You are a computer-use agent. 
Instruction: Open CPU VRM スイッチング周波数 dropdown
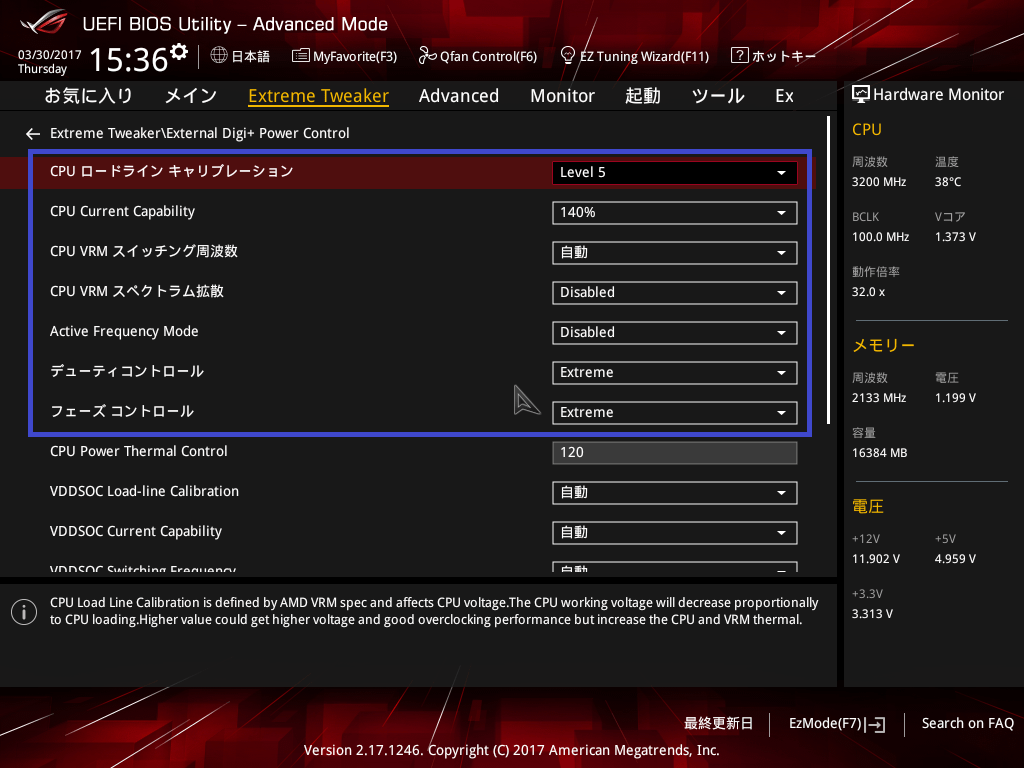coord(675,253)
